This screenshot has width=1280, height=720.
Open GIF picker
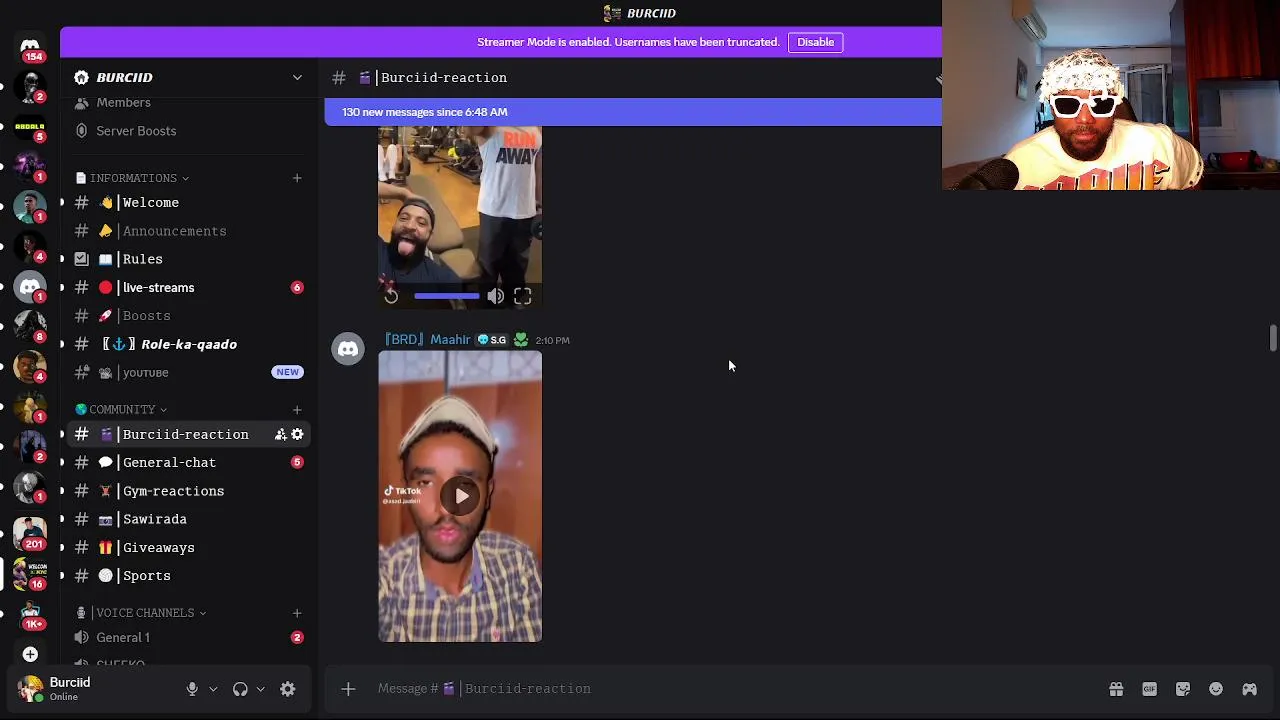1149,689
